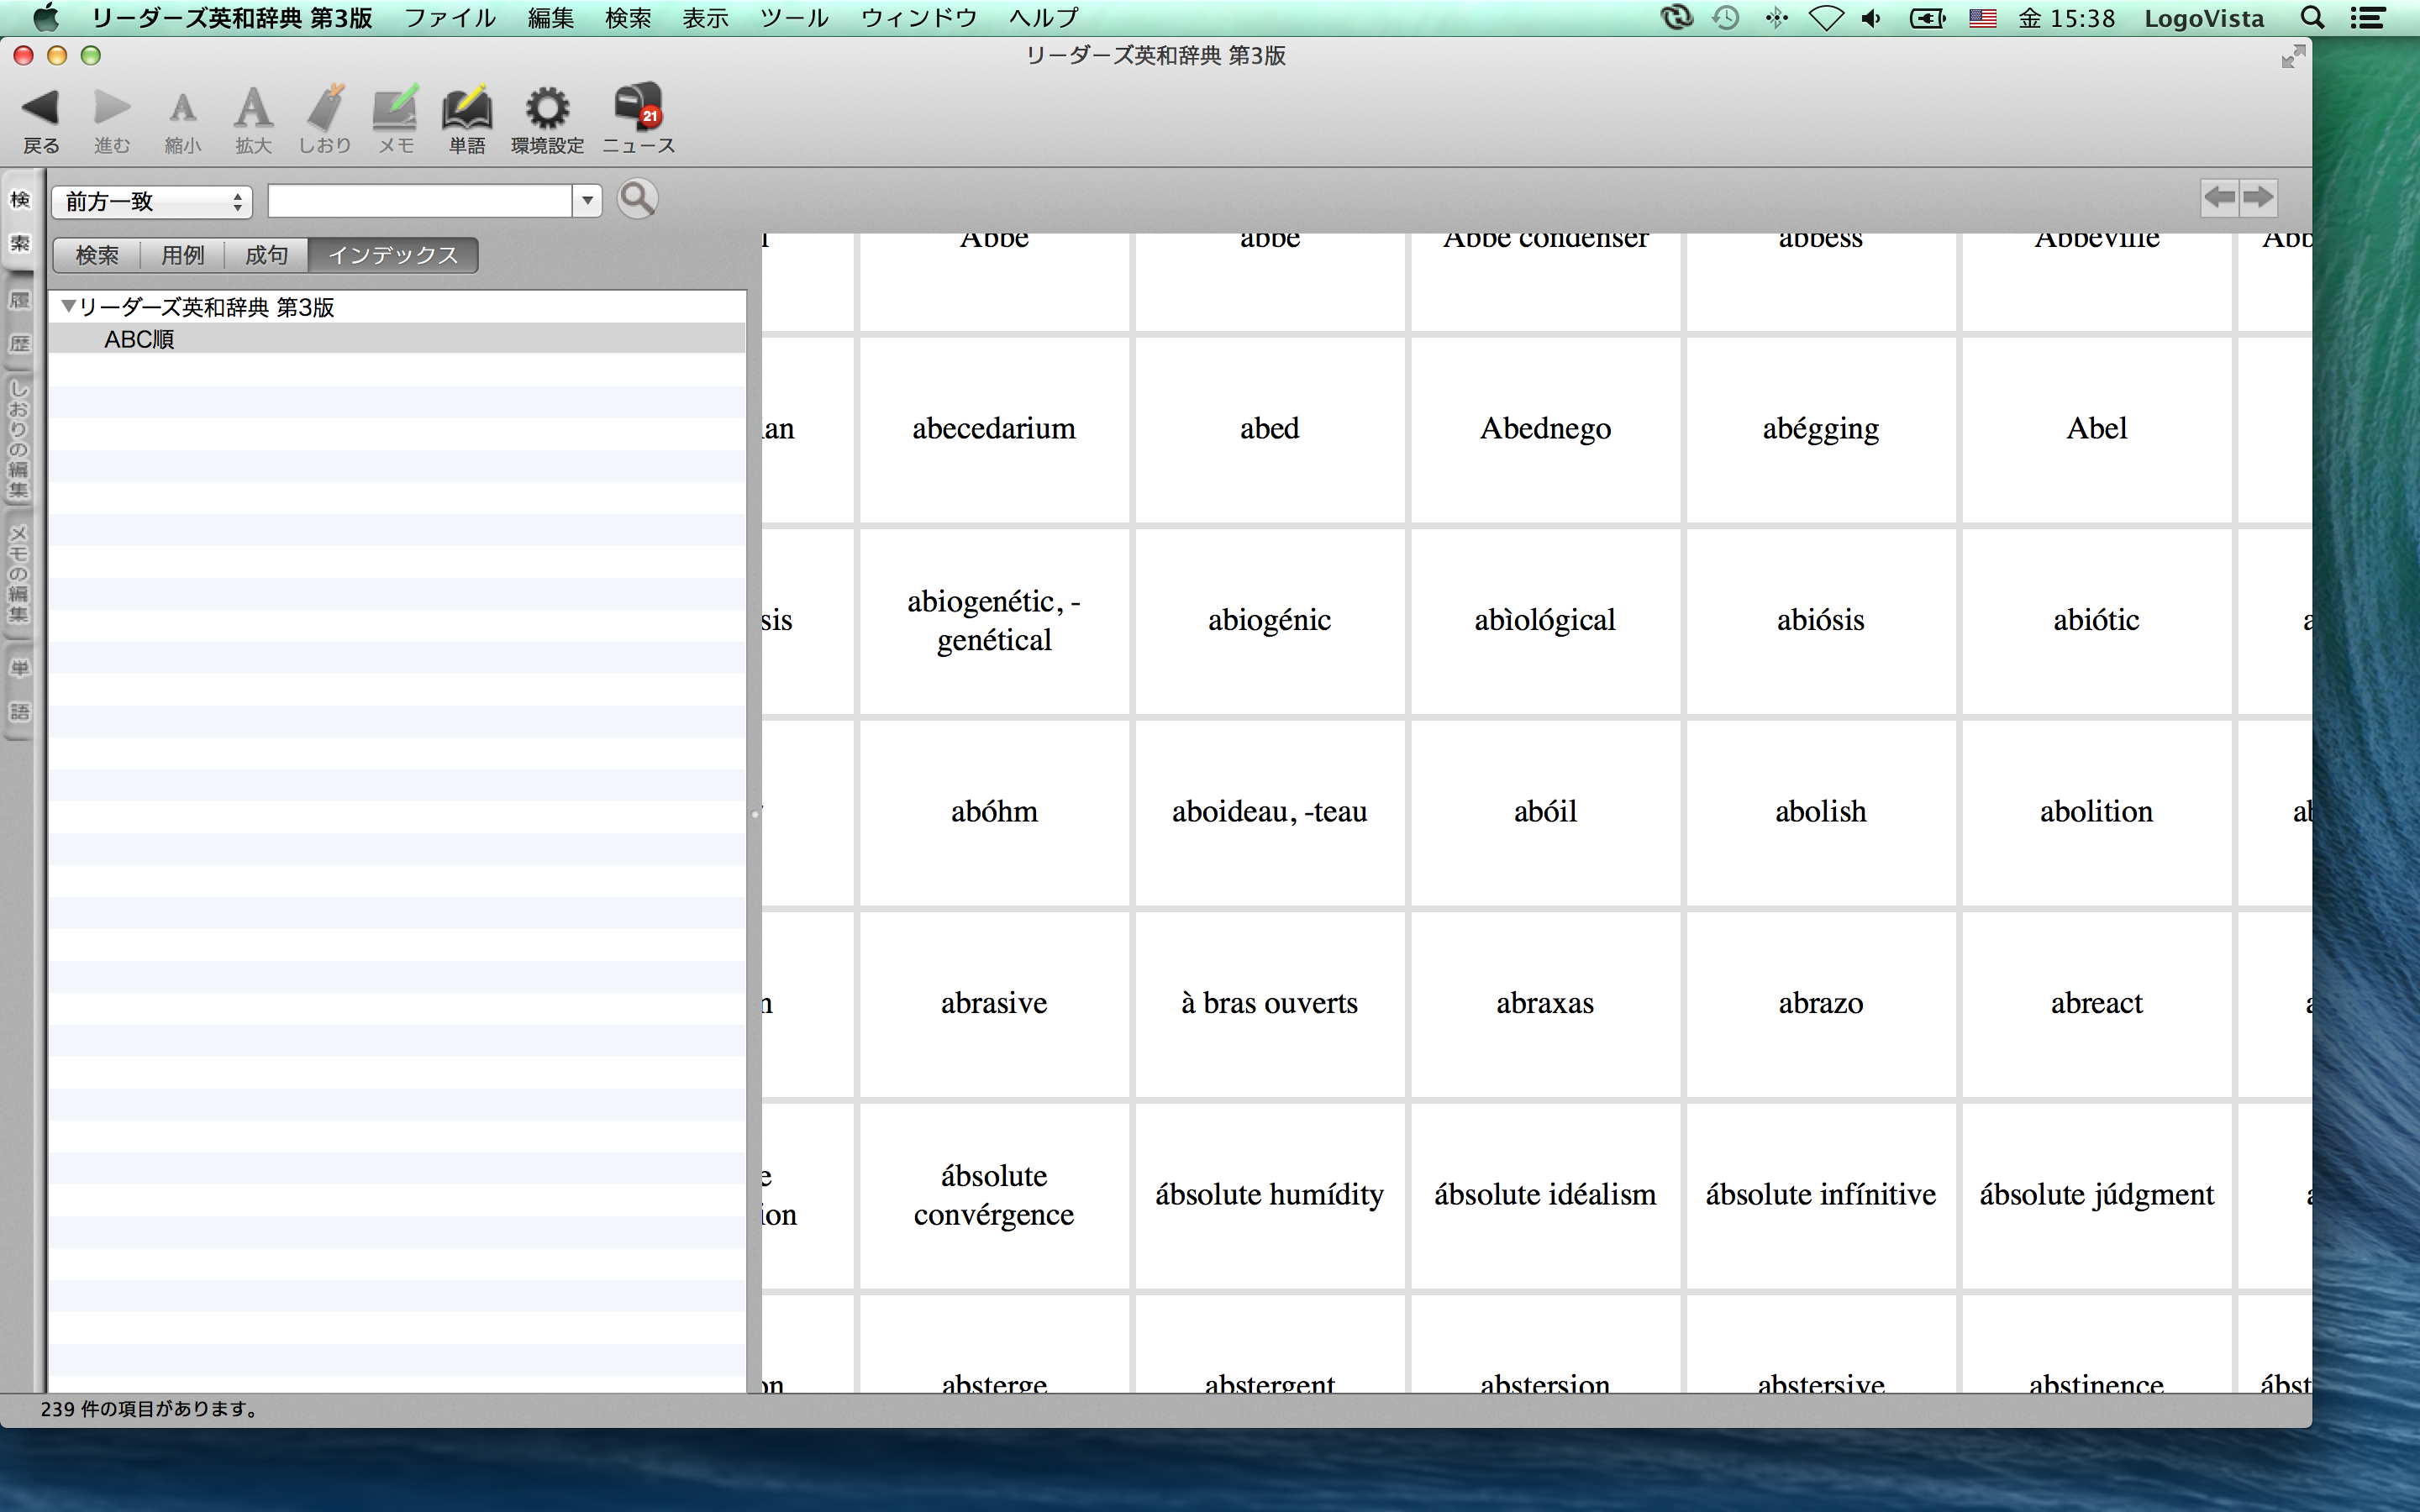Switch to the 用例 tab

tap(182, 255)
